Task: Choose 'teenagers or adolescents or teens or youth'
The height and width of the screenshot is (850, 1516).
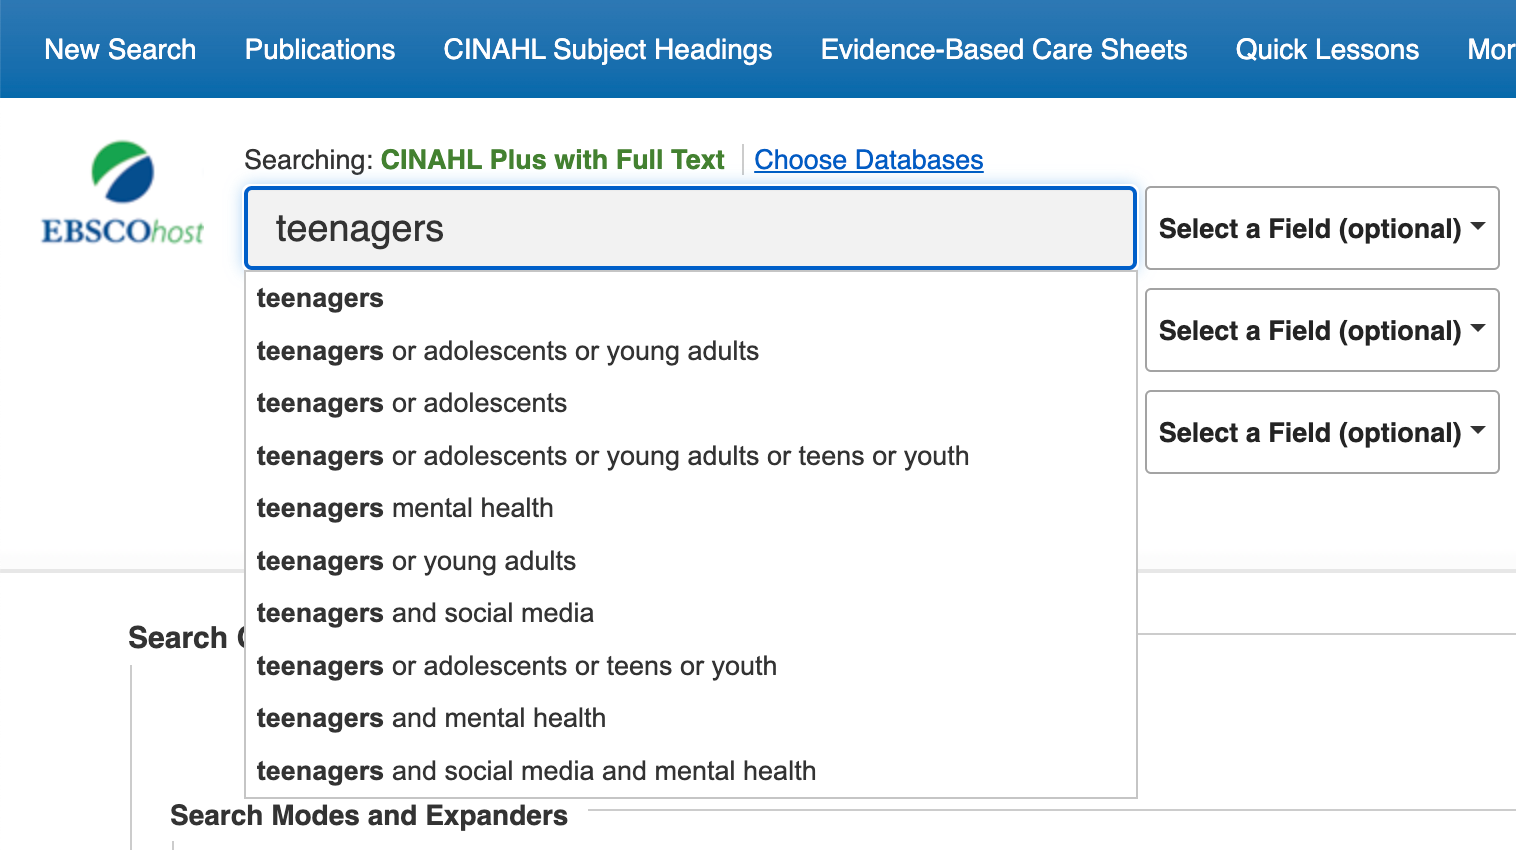Action: click(x=690, y=666)
